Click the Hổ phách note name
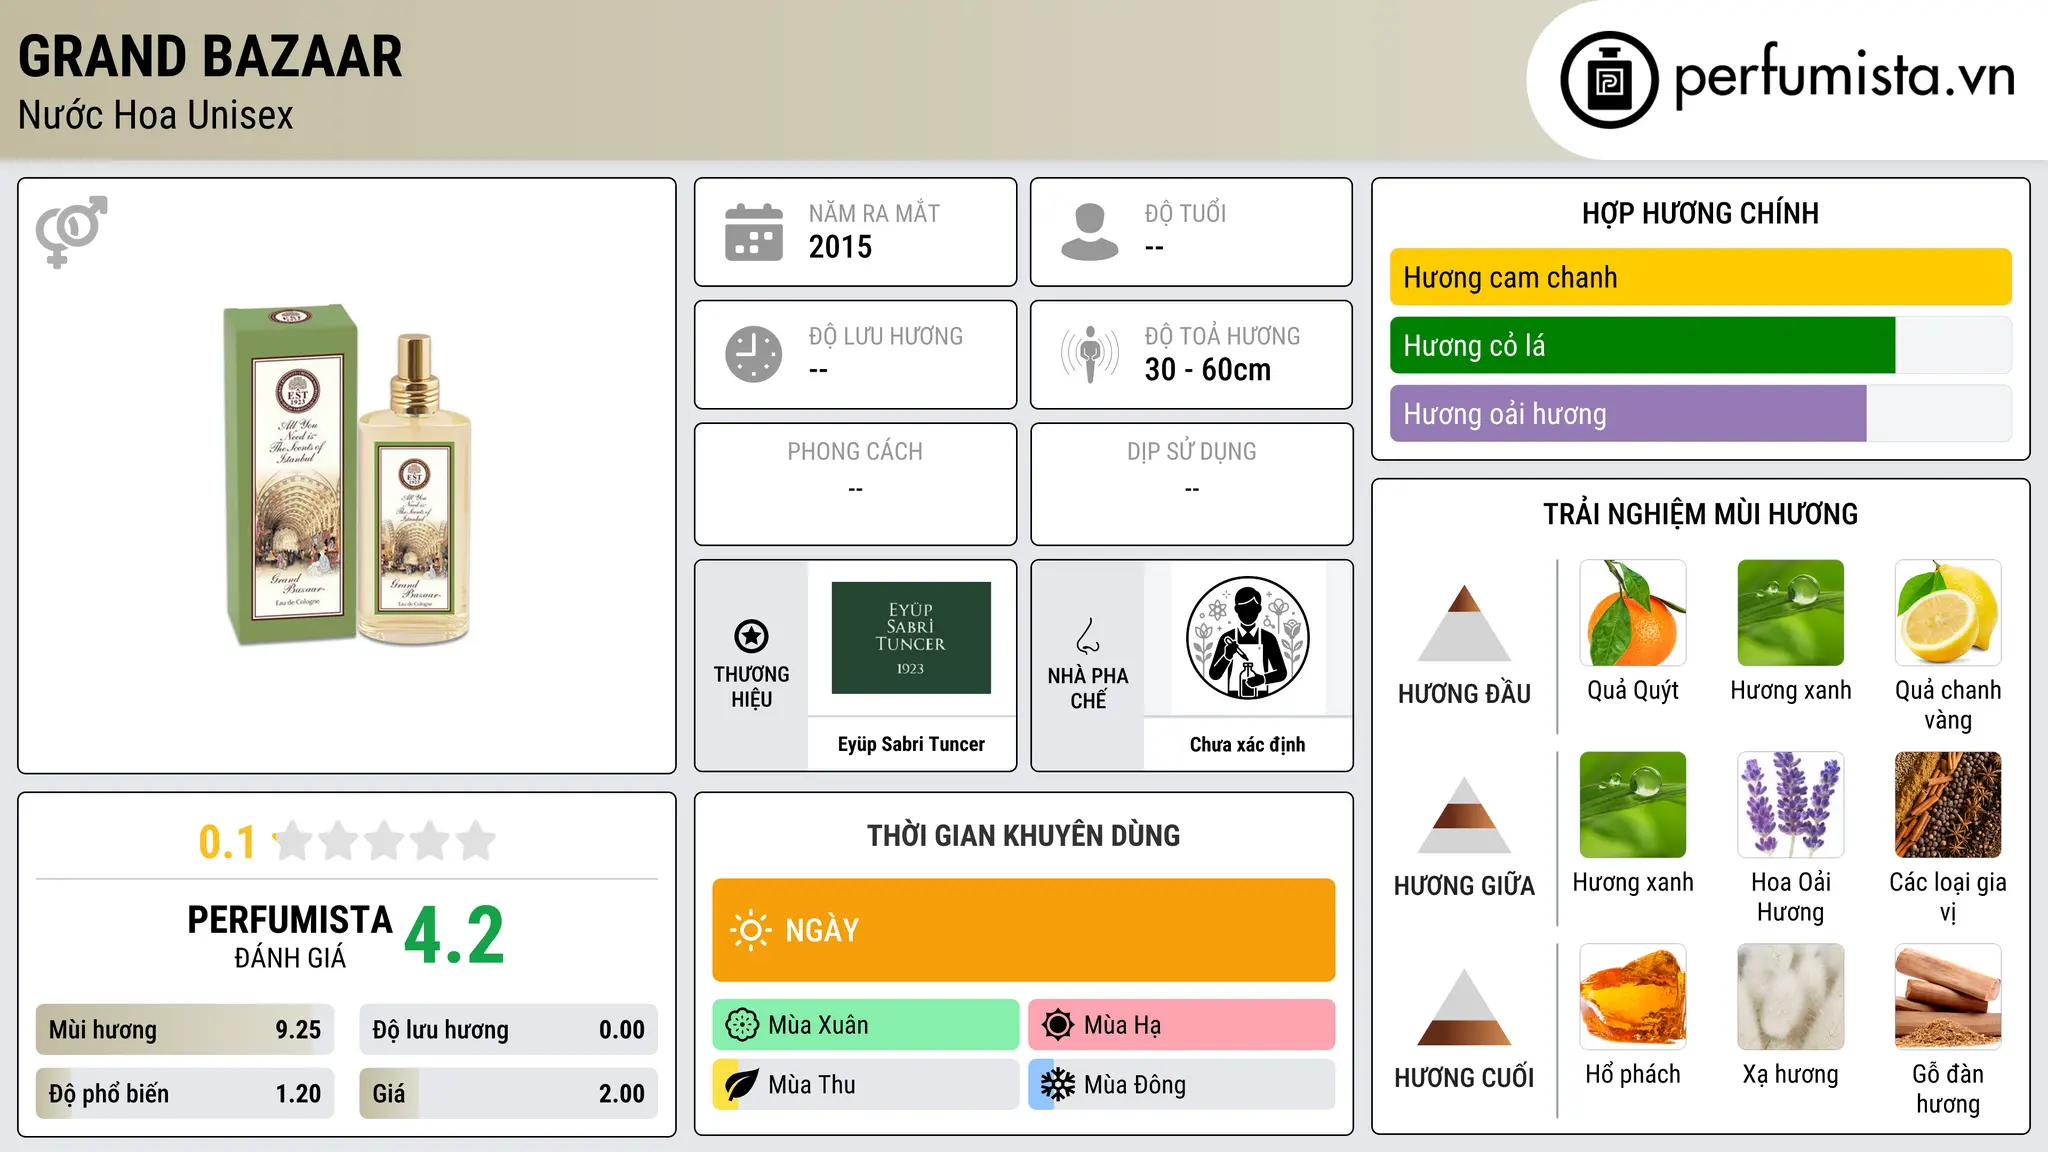Image resolution: width=2048 pixels, height=1152 pixels. pos(1633,1075)
